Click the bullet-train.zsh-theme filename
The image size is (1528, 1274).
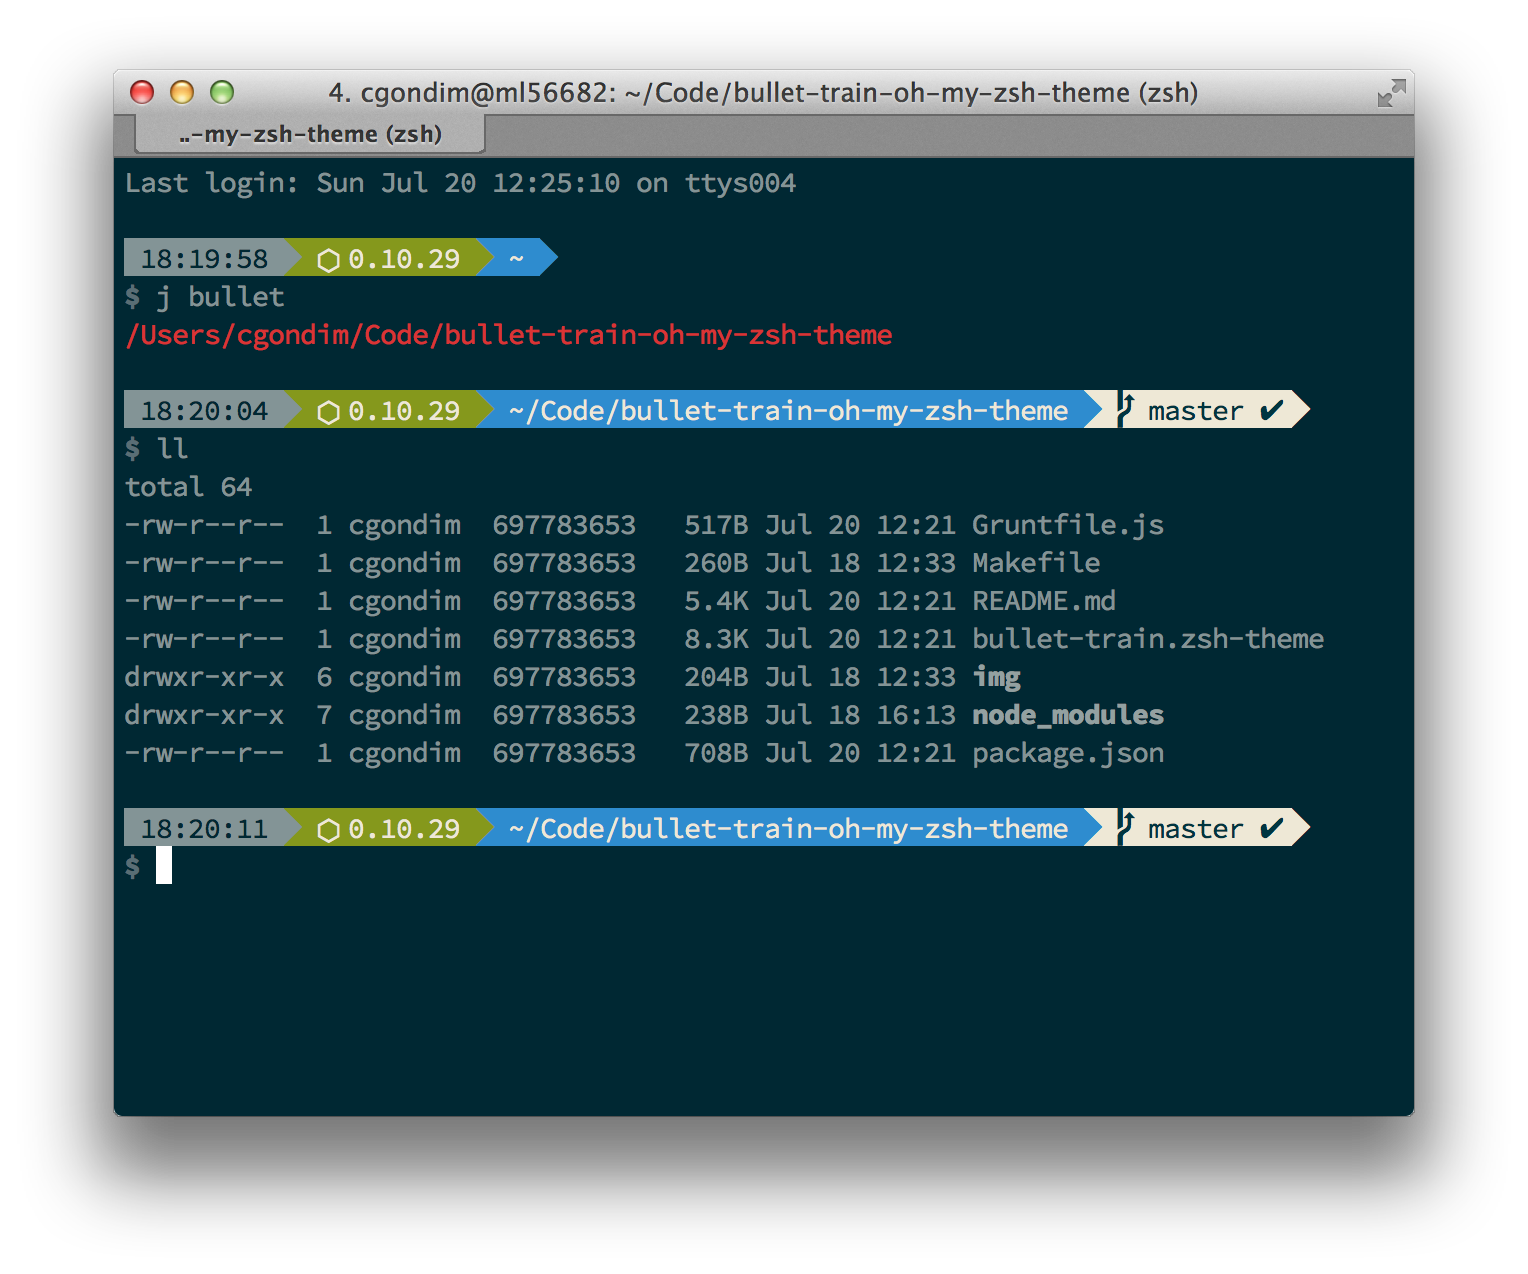pos(1147,639)
